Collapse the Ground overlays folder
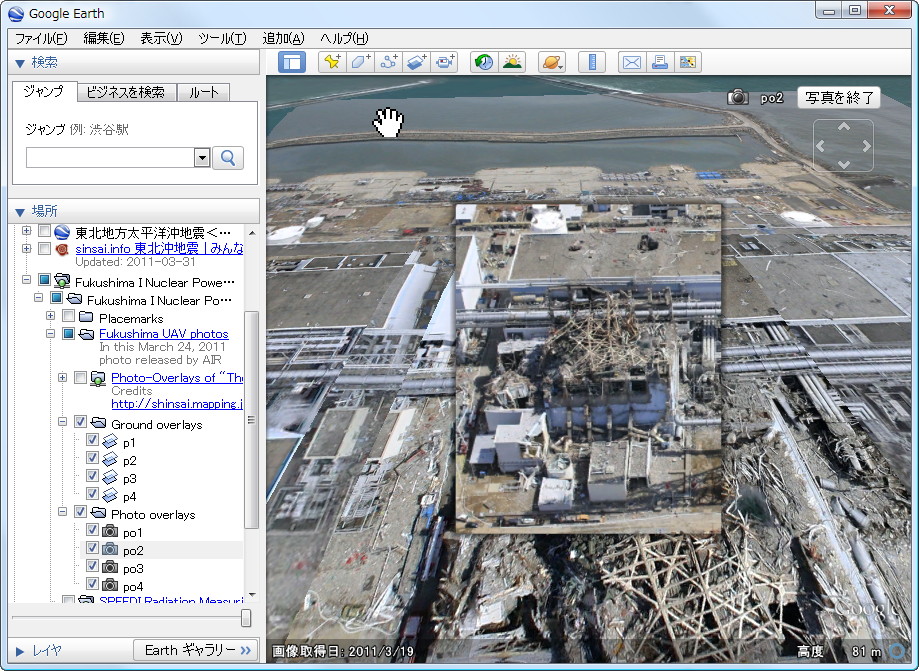The height and width of the screenshot is (671, 919). tap(63, 424)
